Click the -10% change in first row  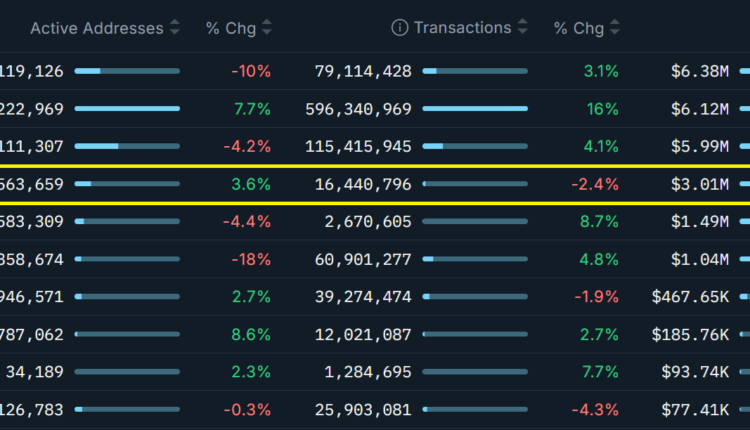coord(250,71)
